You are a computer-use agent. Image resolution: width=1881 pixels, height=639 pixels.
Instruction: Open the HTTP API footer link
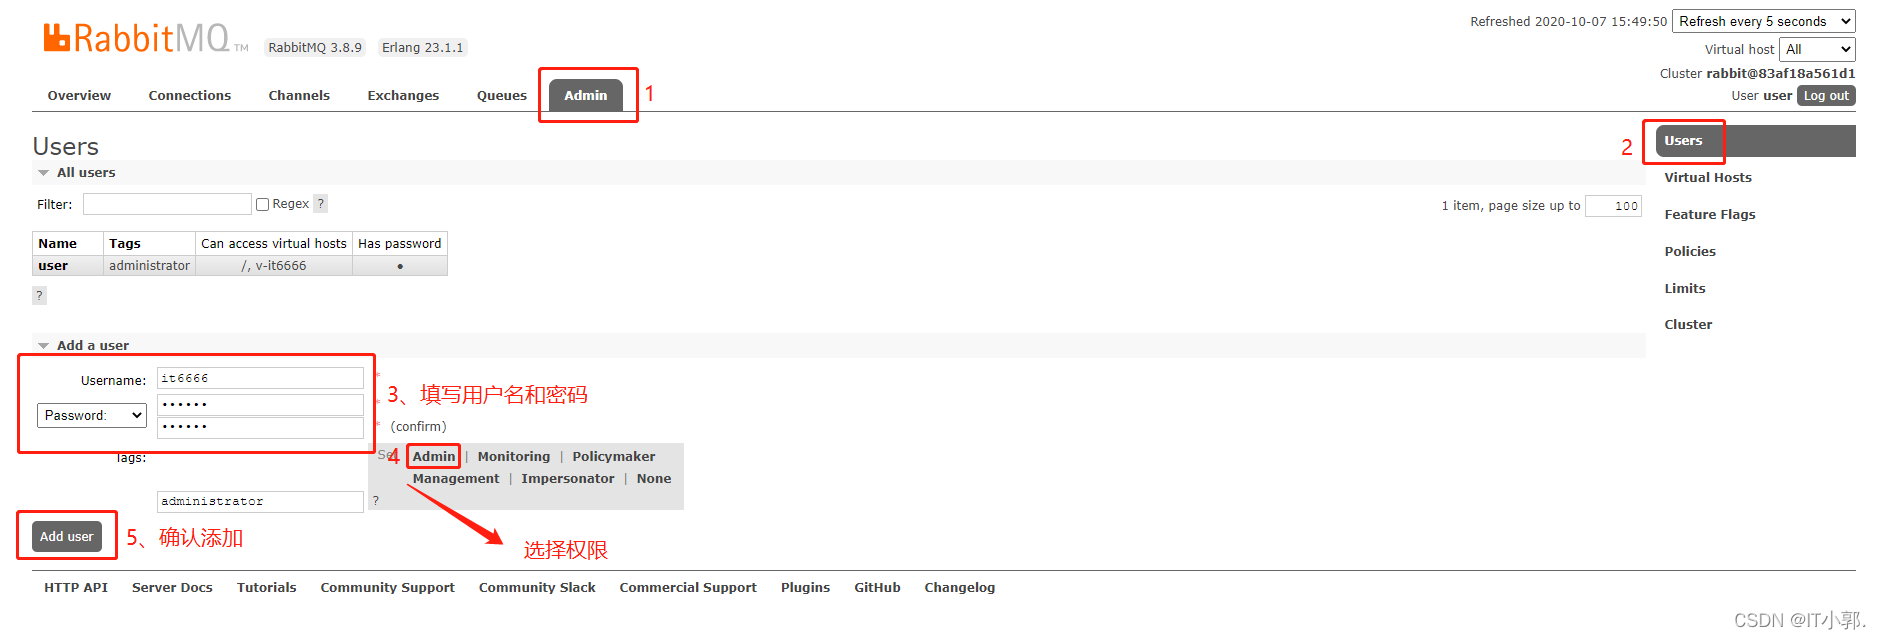tap(76, 588)
